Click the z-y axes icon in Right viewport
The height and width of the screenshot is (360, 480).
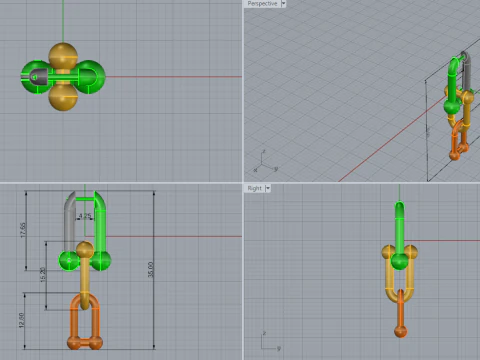pyautogui.click(x=270, y=341)
